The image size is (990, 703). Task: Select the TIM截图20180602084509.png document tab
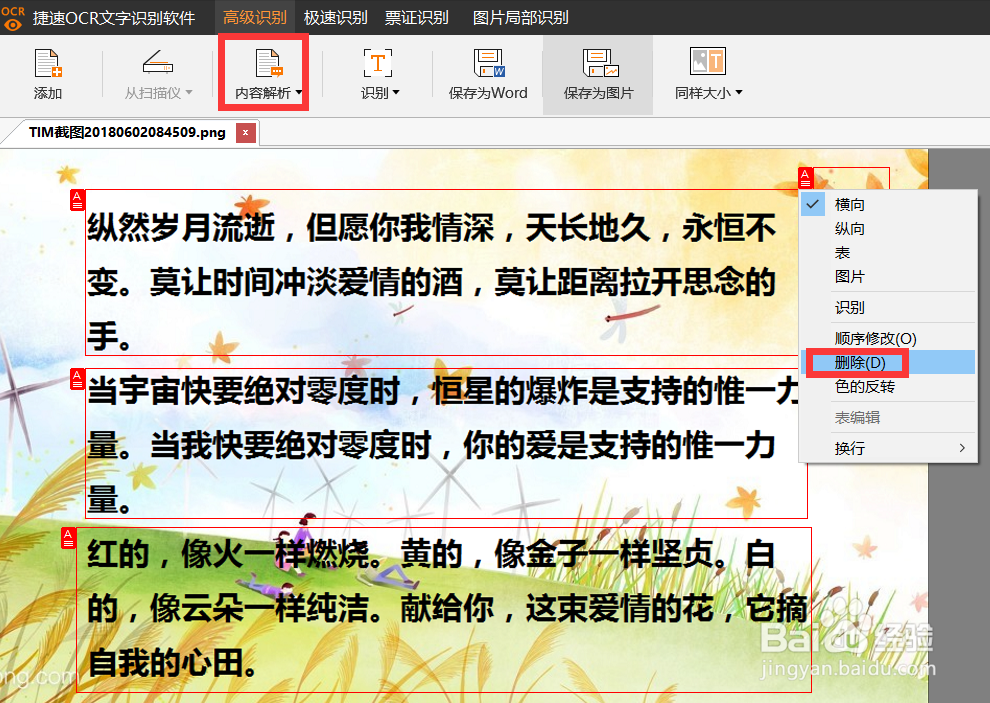[x=127, y=133]
